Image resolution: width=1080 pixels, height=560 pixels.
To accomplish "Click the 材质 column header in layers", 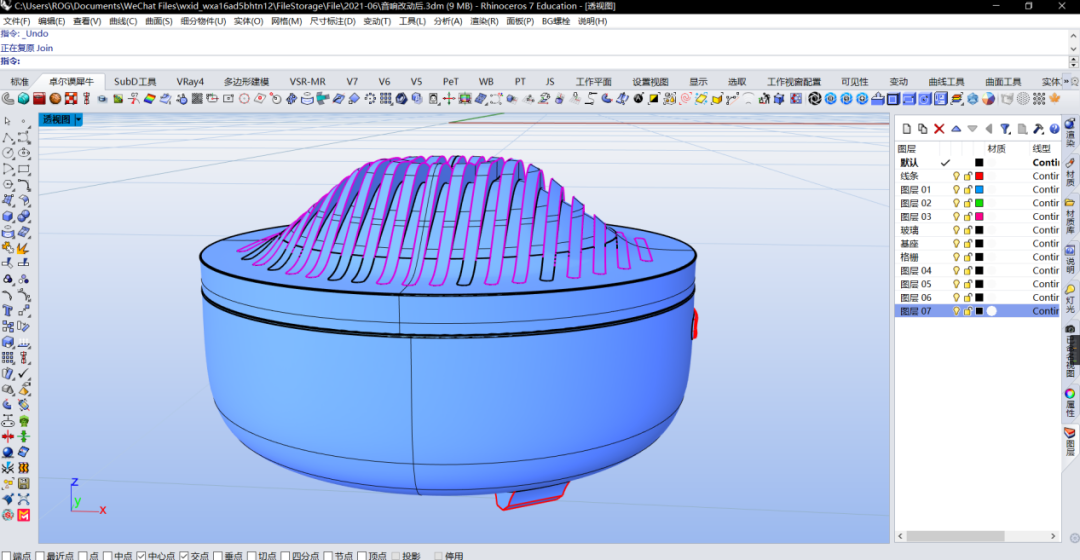I will (997, 149).
